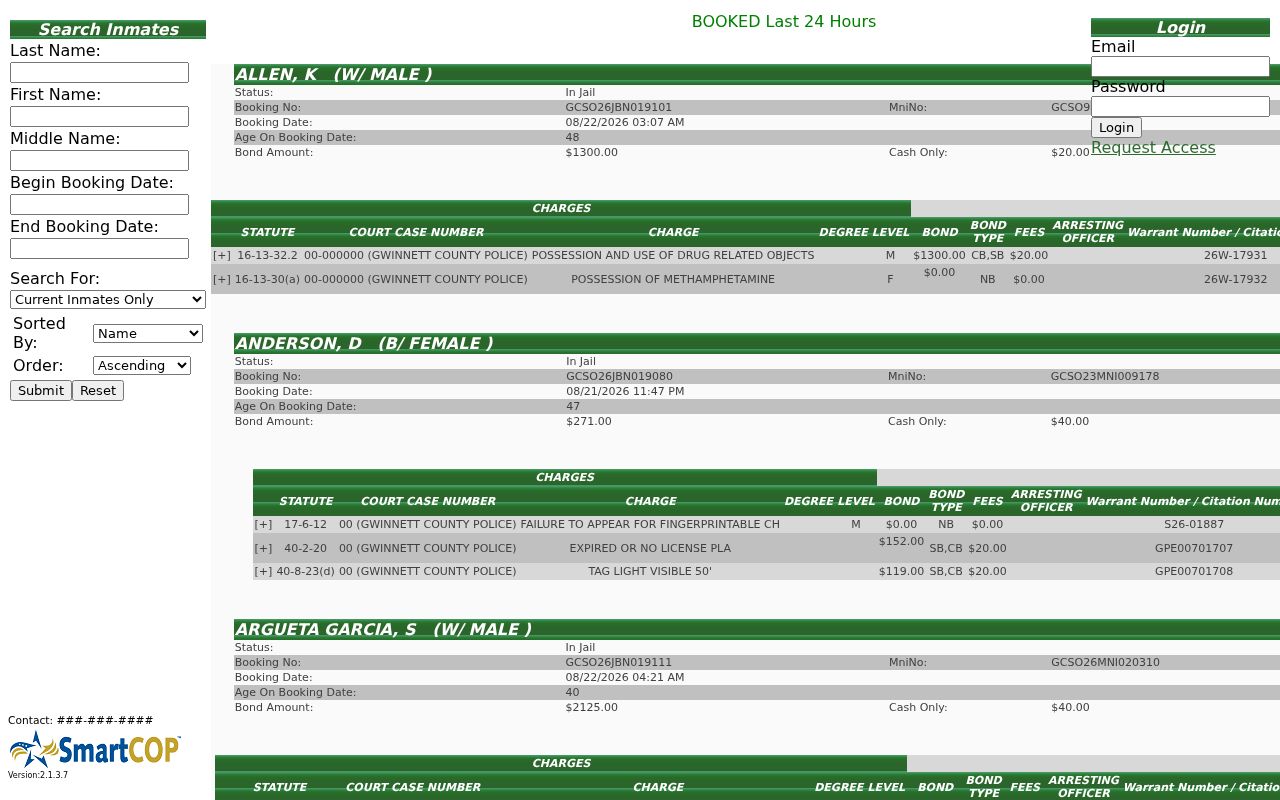
Task: Open the Order dropdown
Action: click(x=142, y=365)
